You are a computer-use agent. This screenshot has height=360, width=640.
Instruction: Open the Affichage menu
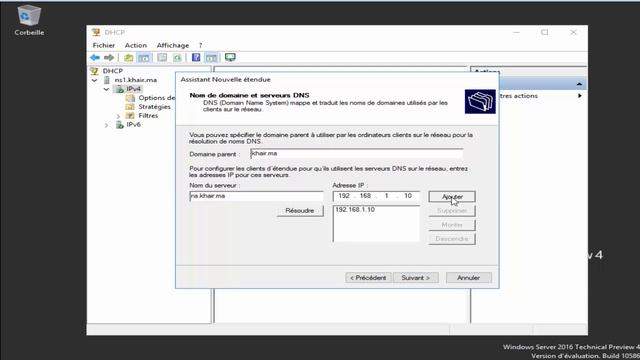(173, 45)
